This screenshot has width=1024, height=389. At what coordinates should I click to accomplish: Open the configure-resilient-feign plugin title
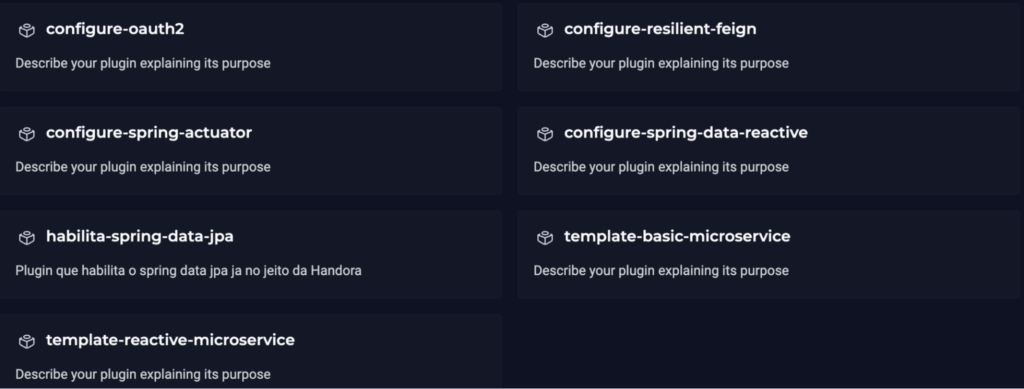point(660,29)
